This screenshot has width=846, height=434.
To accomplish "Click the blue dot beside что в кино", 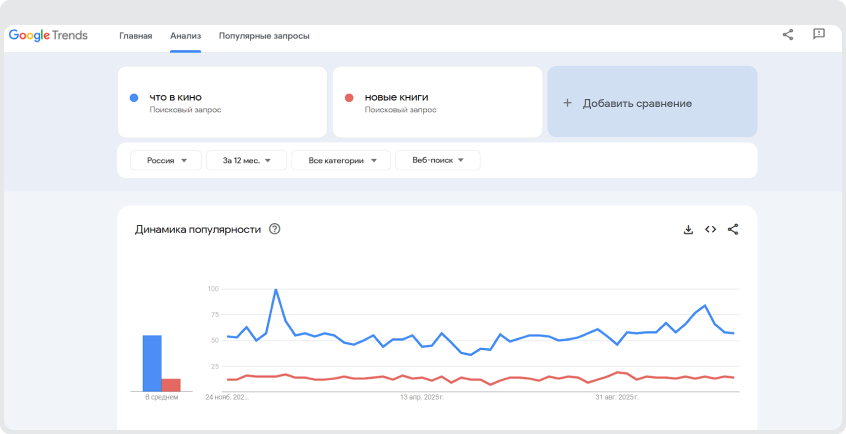I will click(x=134, y=97).
